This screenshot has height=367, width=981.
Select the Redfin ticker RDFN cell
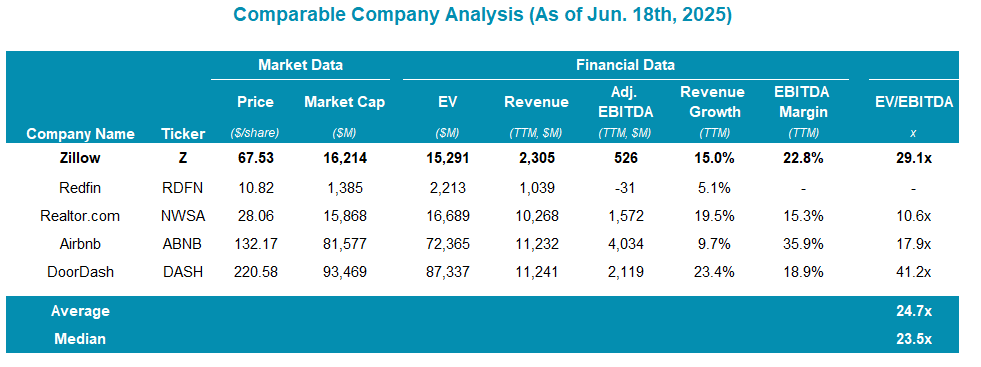[x=183, y=188]
